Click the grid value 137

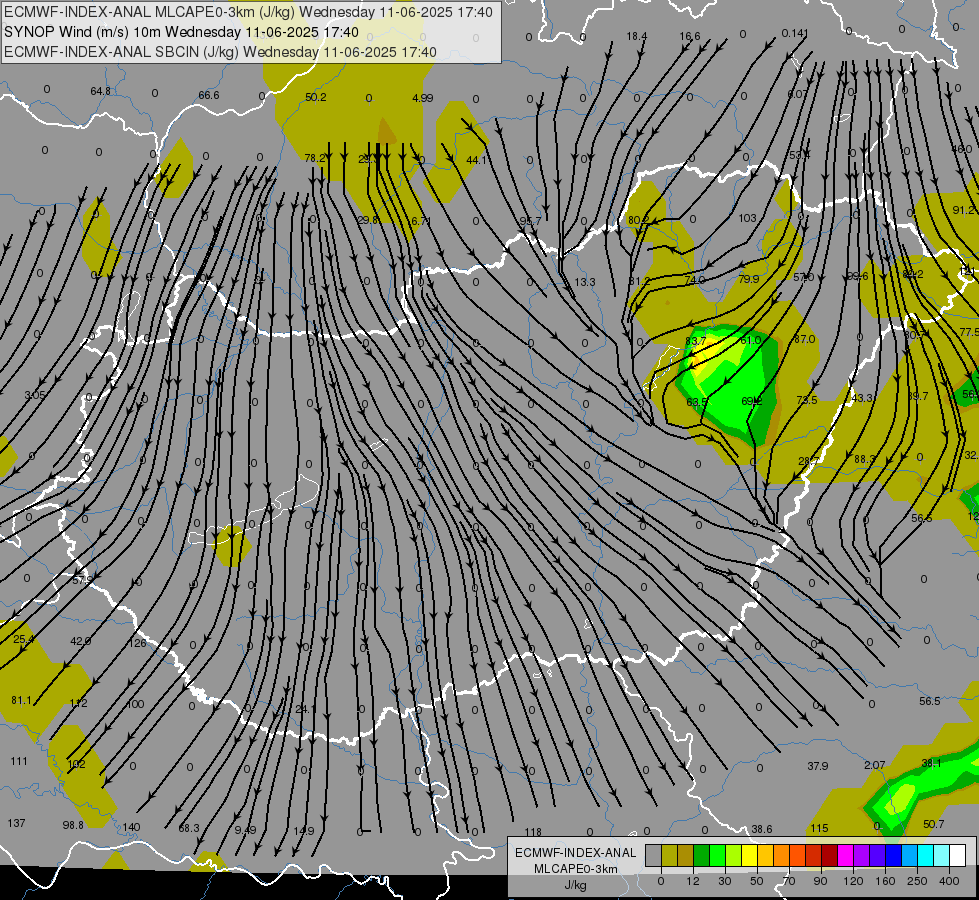pyautogui.click(x=16, y=823)
